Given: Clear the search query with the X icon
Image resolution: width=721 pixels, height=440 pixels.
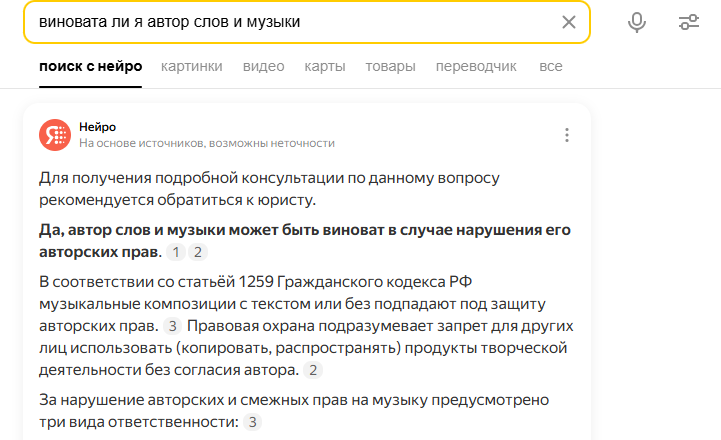Looking at the screenshot, I should click(569, 22).
